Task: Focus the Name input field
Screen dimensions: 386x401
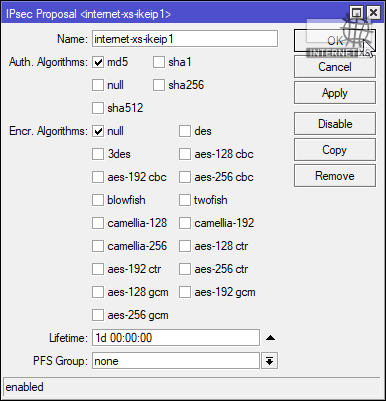Action: tap(185, 39)
